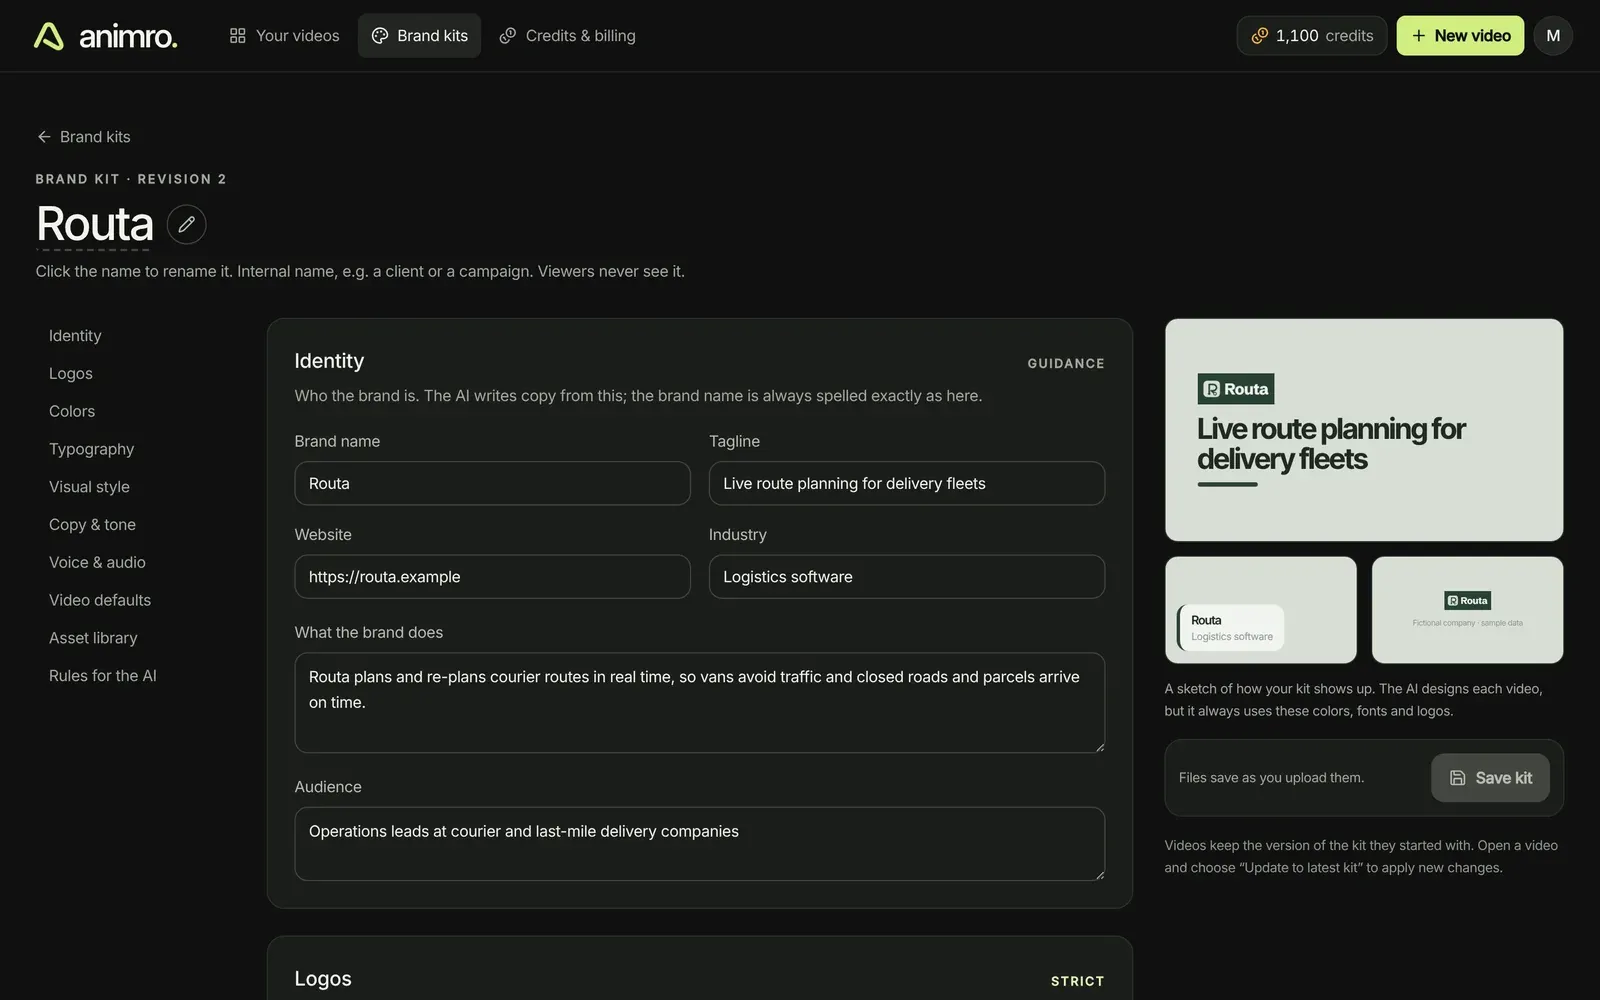1600x1000 pixels.
Task: Go to Voice & audio section
Action: coord(97,563)
